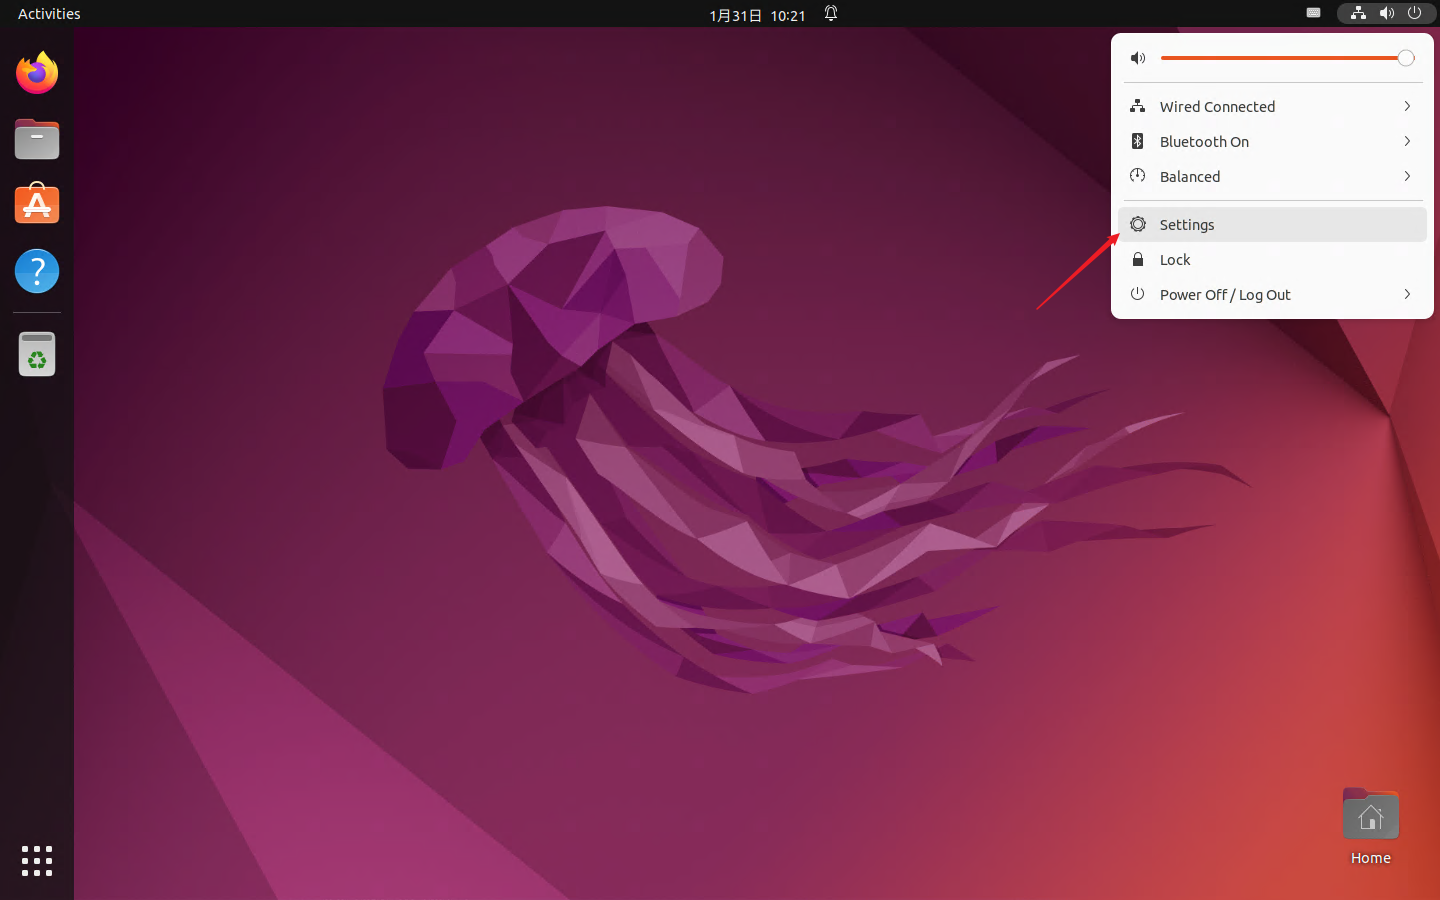Image resolution: width=1440 pixels, height=900 pixels.
Task: Select the Bluetooth On entry
Action: (1272, 141)
